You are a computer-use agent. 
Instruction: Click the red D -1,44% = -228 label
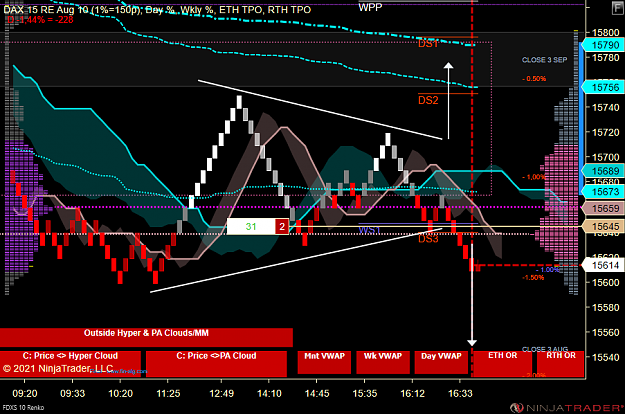tap(40, 20)
